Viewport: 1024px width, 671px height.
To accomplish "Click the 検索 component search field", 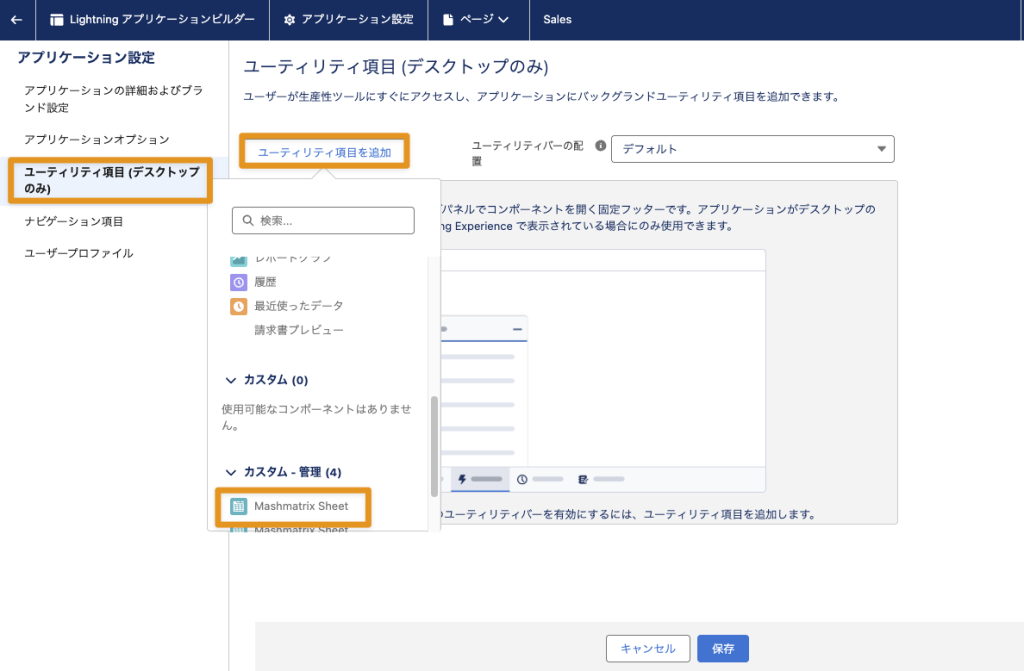I will (323, 220).
